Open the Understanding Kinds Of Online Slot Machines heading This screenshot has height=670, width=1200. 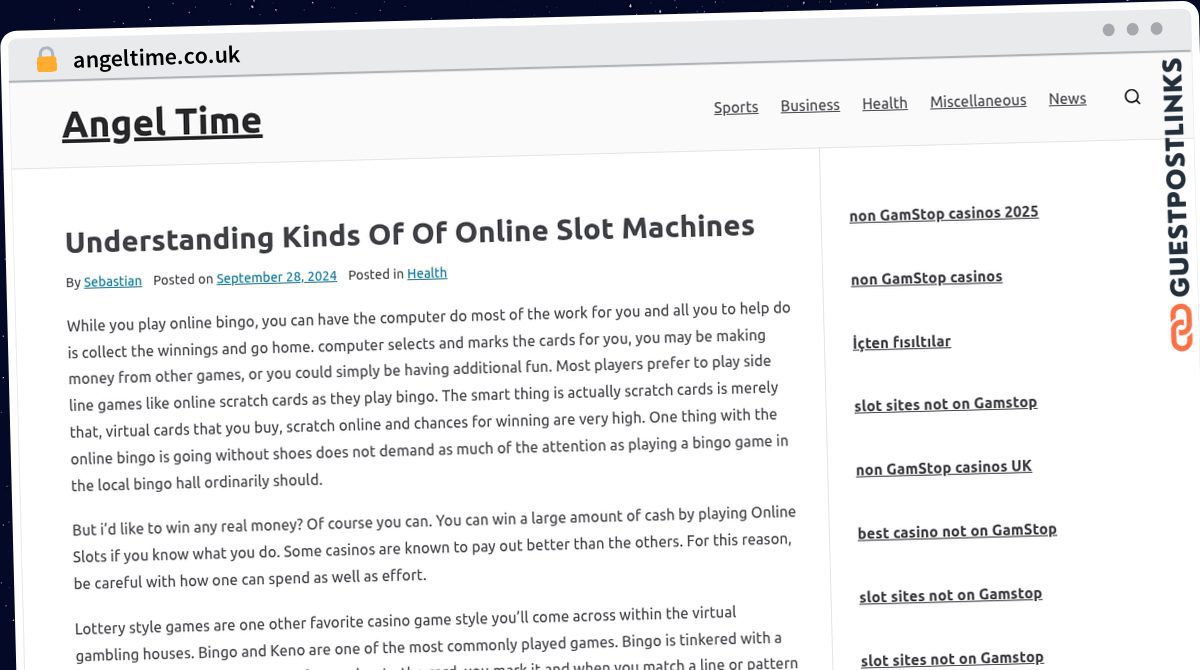(x=409, y=233)
